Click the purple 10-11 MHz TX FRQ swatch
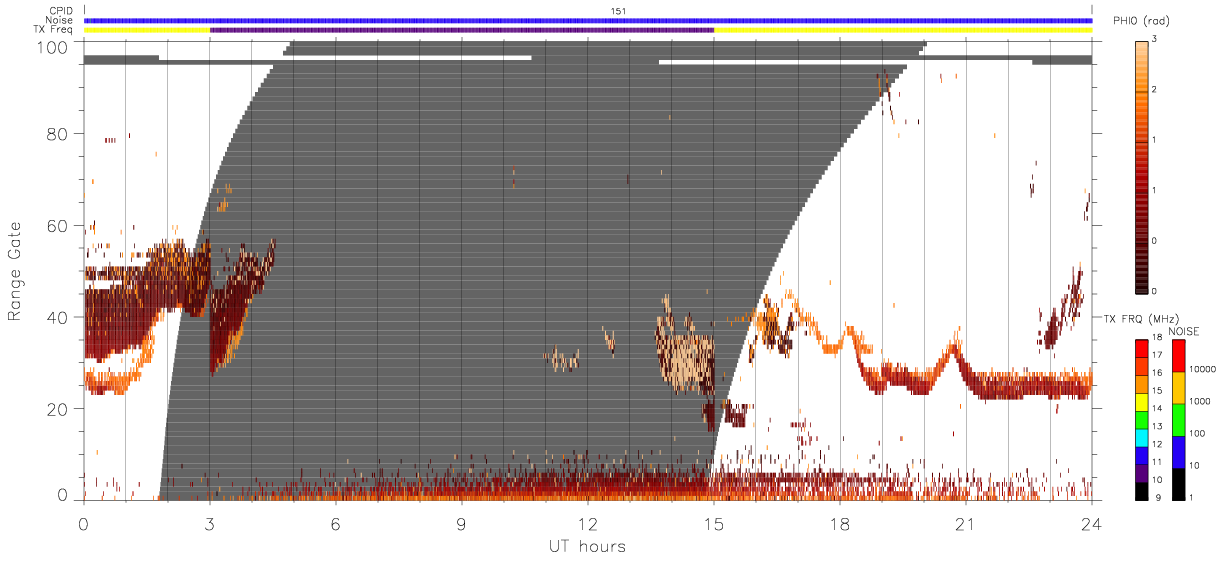 (1142, 474)
